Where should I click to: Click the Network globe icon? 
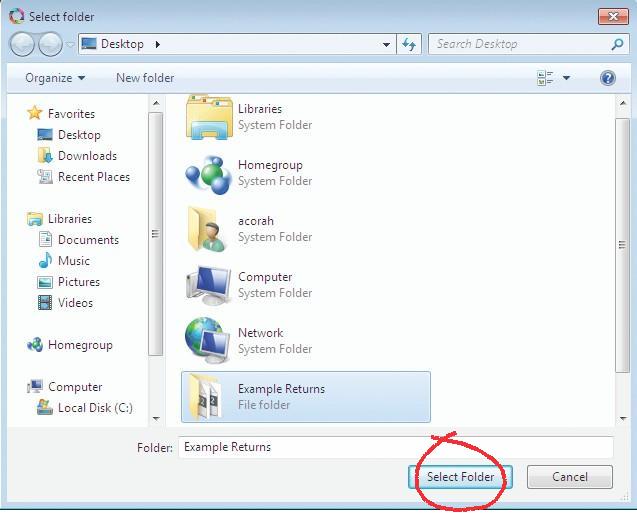pos(209,341)
